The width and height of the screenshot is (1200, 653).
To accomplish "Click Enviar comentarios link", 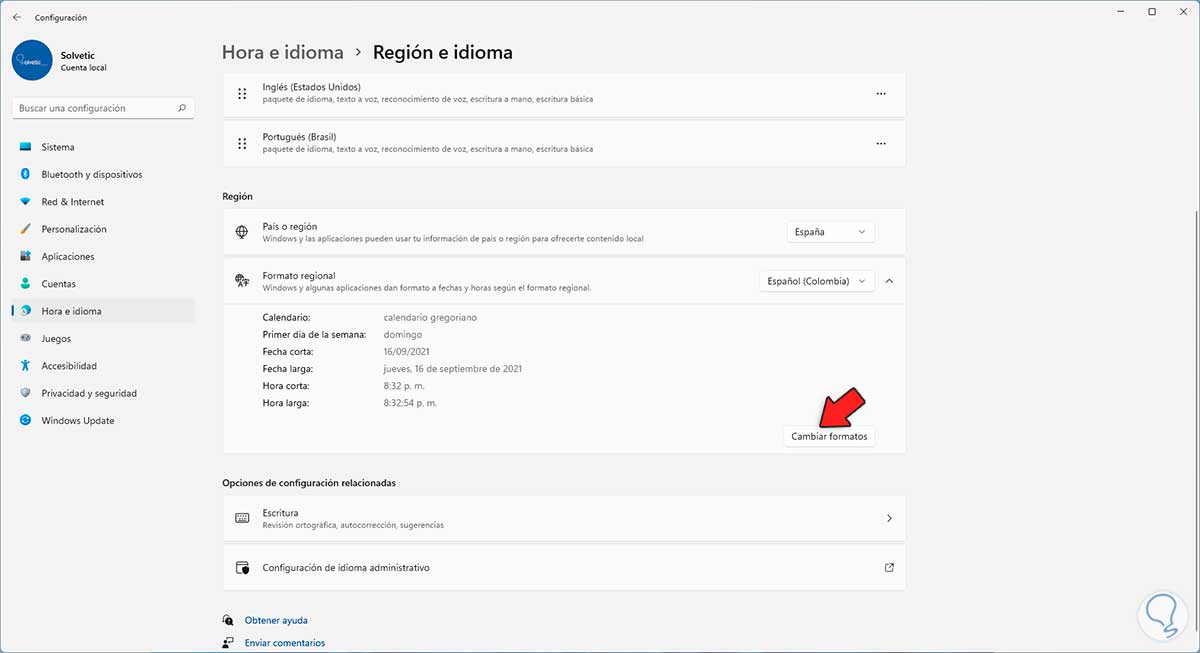I will [x=285, y=643].
